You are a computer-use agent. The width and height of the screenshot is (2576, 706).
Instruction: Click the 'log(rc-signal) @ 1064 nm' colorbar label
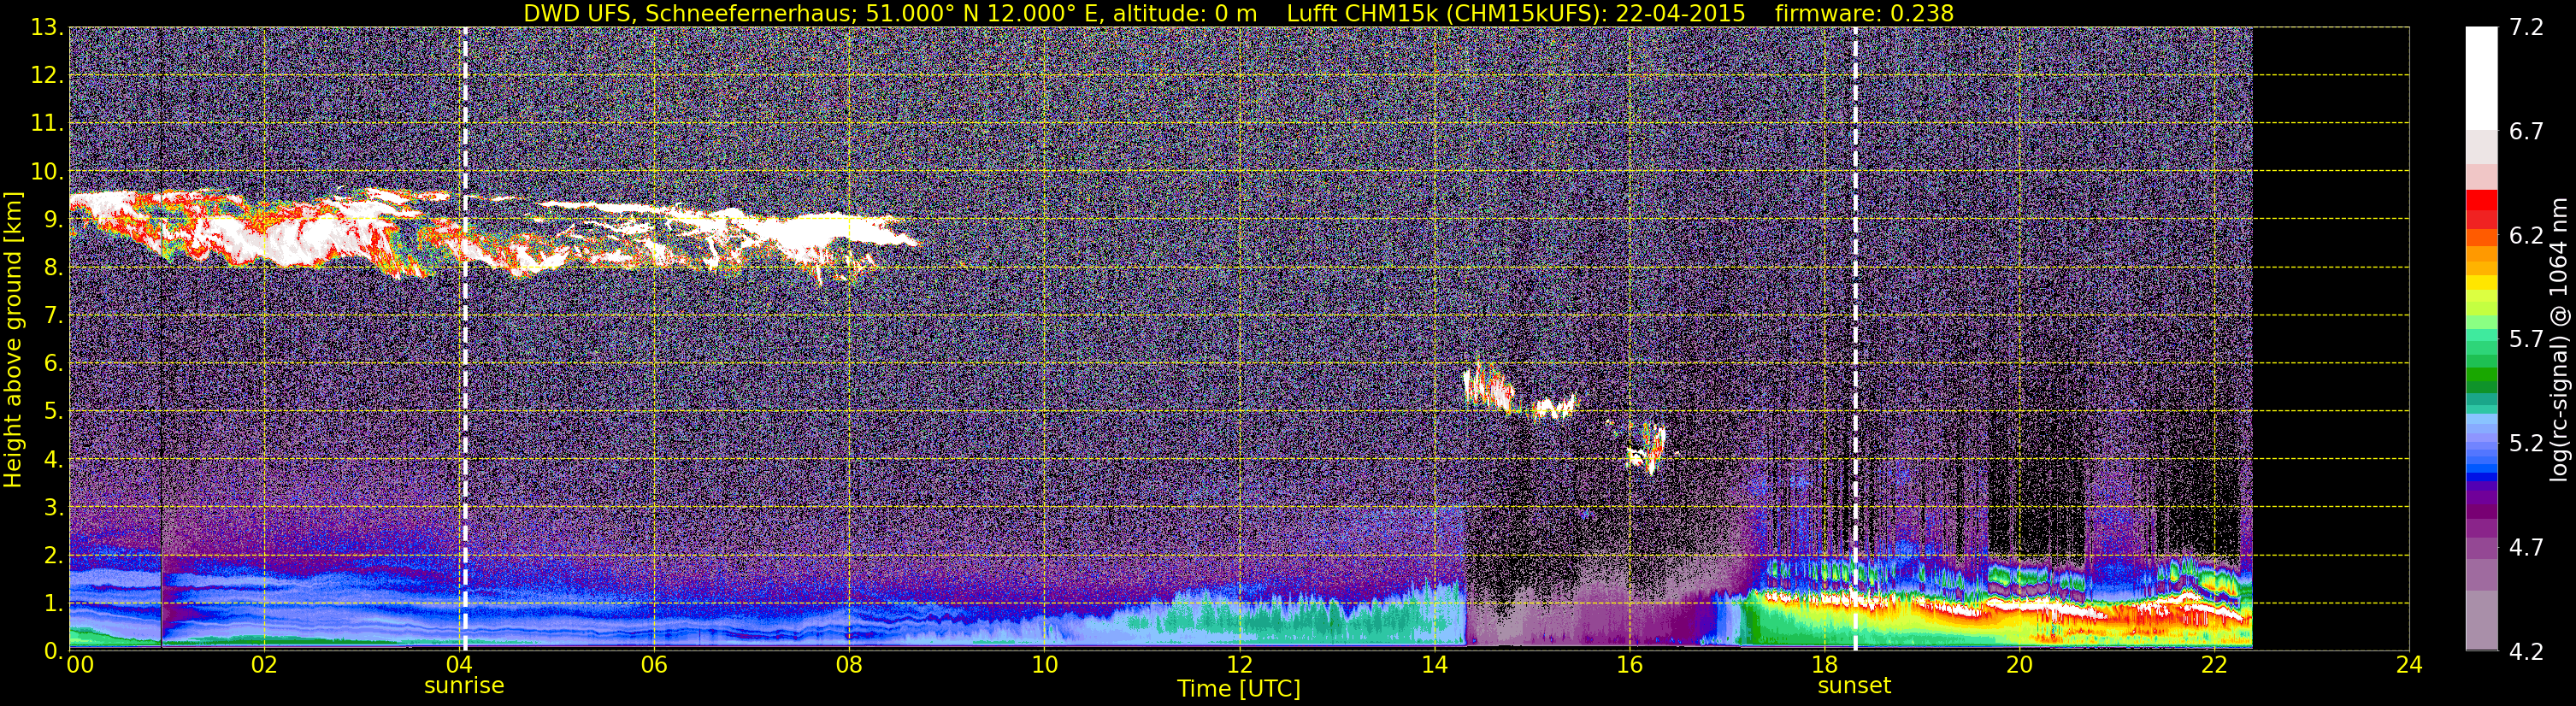coord(2558,339)
